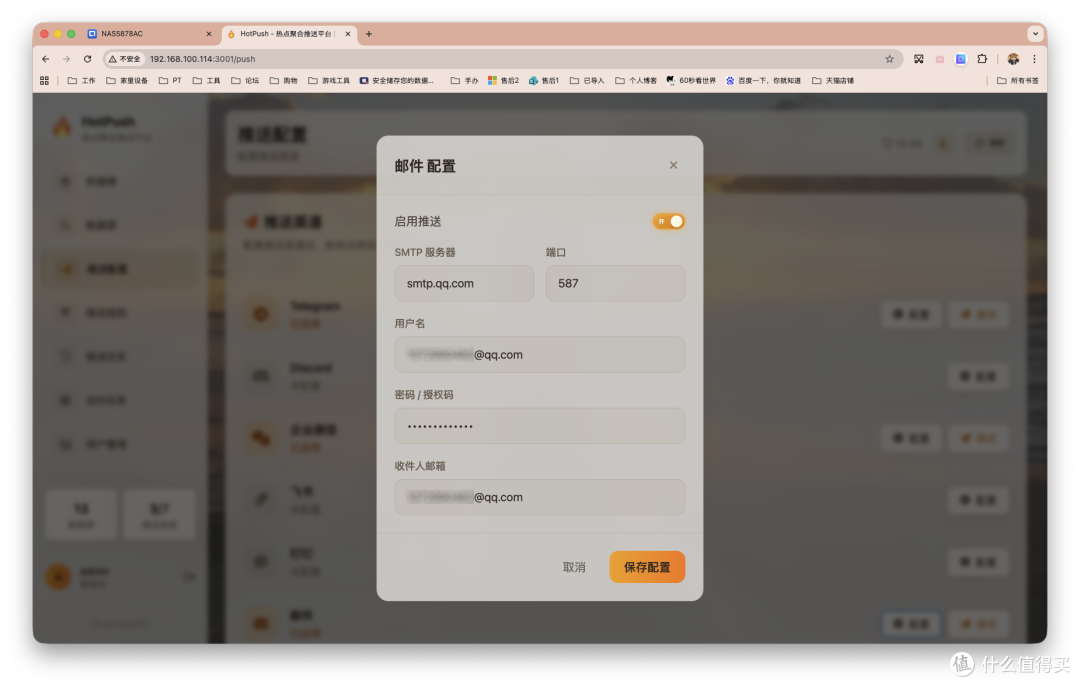Save settings using 保存配置 button
This screenshot has width=1080, height=687.
pos(647,567)
